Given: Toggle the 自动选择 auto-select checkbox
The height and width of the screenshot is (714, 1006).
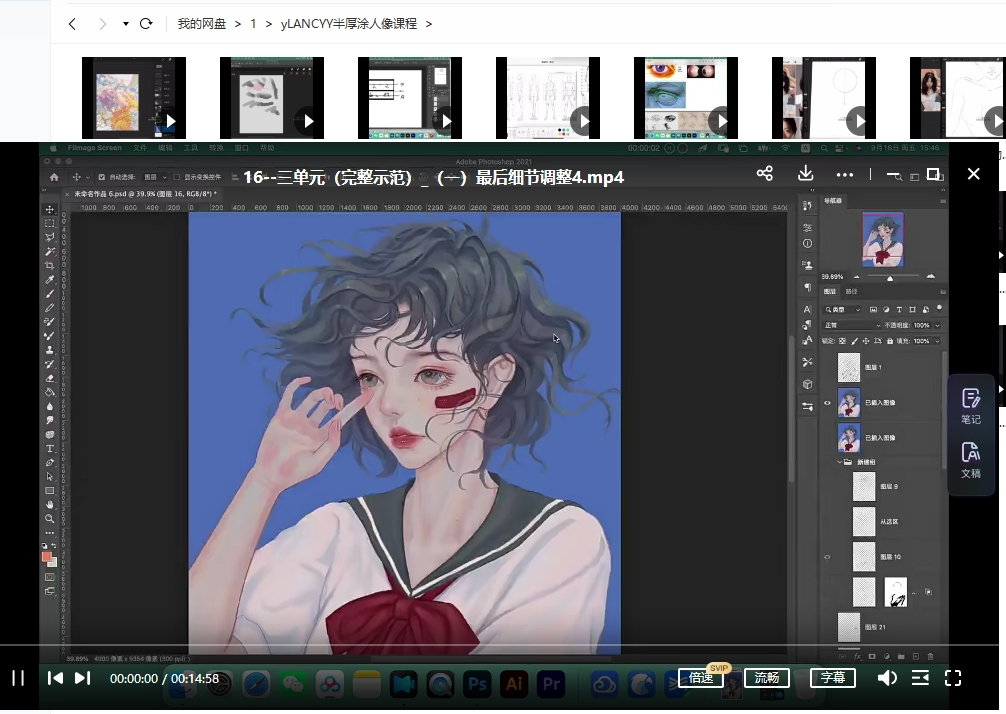Looking at the screenshot, I should [x=101, y=177].
